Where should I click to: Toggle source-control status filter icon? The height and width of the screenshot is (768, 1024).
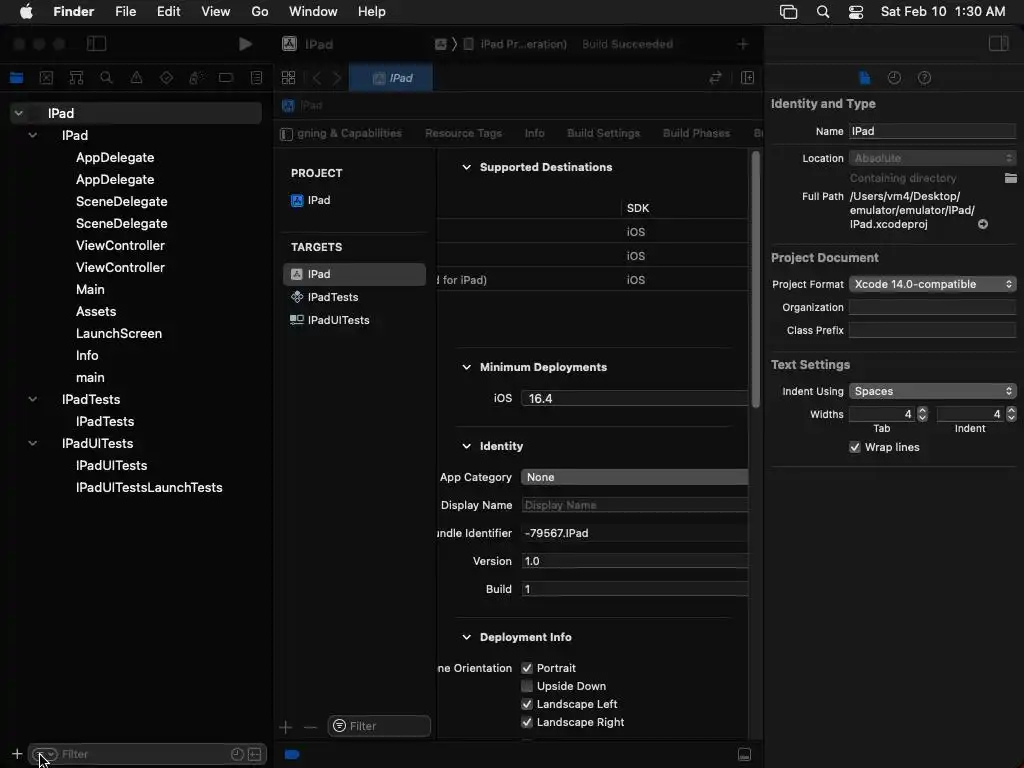pos(255,754)
